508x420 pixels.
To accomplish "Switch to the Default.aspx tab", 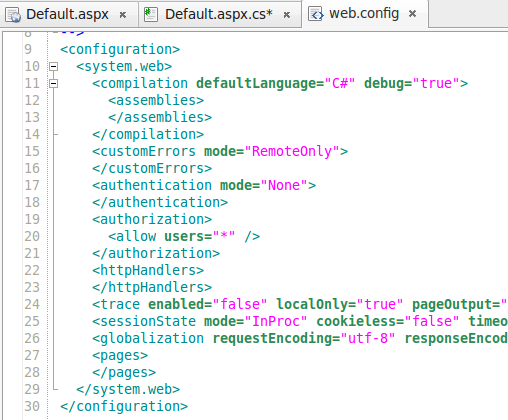I will 68,14.
